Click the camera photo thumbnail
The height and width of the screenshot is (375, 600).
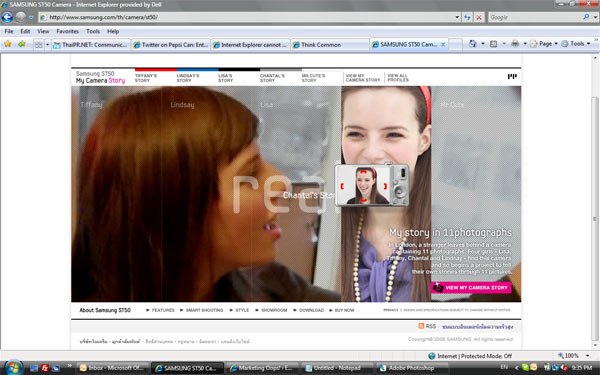(x=364, y=186)
